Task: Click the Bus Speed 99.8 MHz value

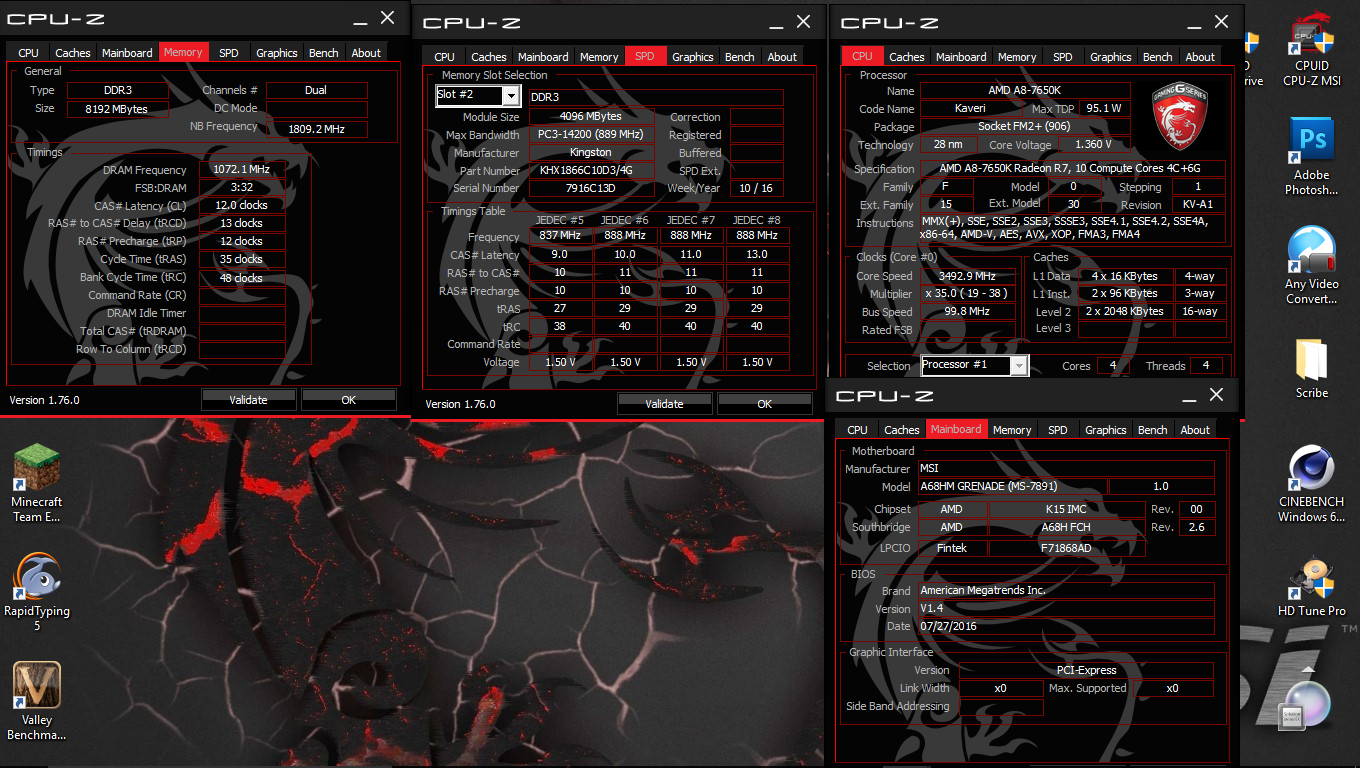Action: click(x=968, y=312)
